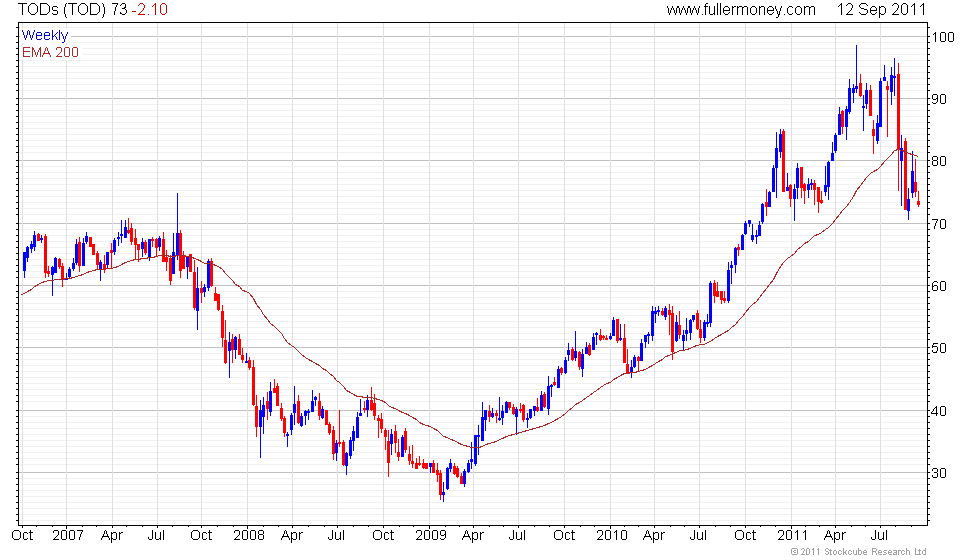Click the www.fullermoney.com text

pos(741,9)
